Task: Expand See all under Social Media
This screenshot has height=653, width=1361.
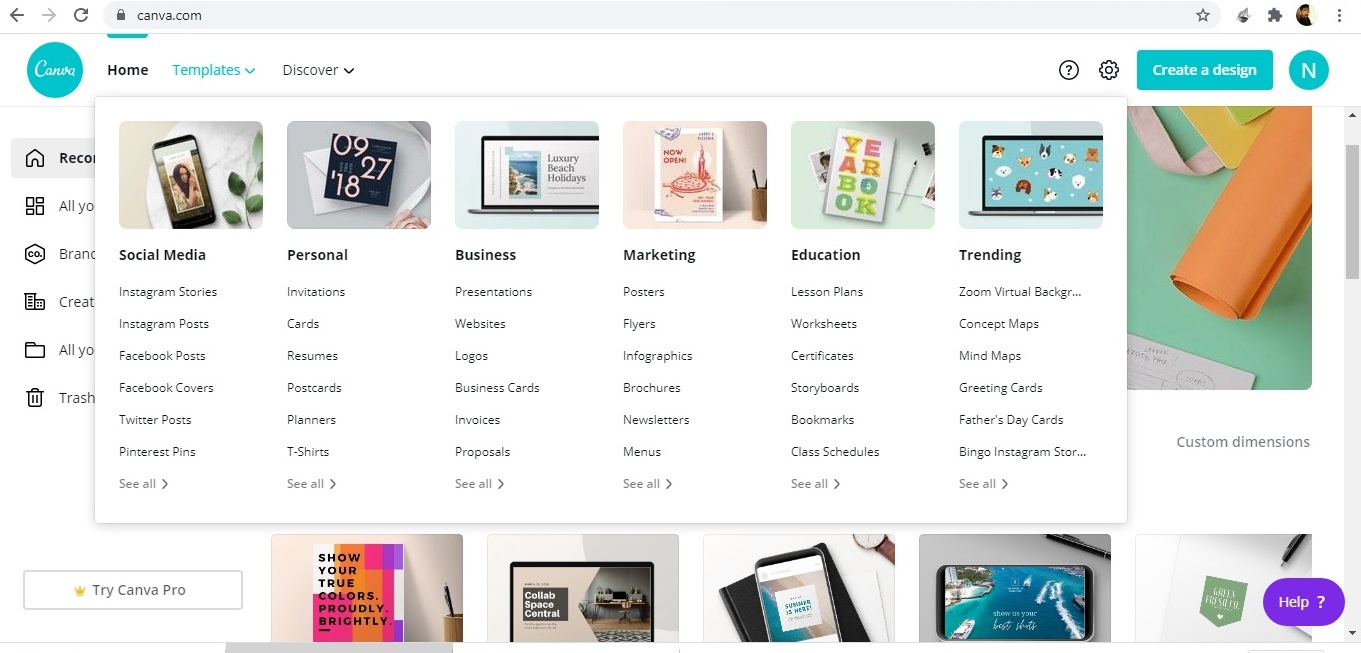Action: (143, 484)
